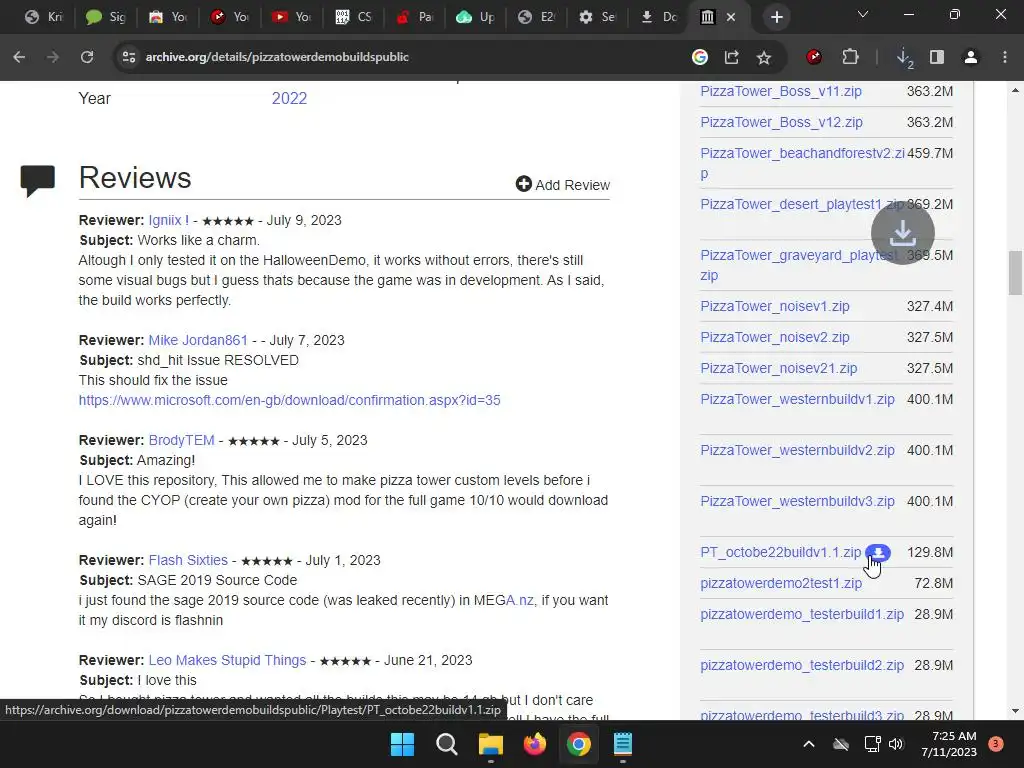The image size is (1024, 768).
Task: Show Chrome downloads tray
Action: click(904, 58)
